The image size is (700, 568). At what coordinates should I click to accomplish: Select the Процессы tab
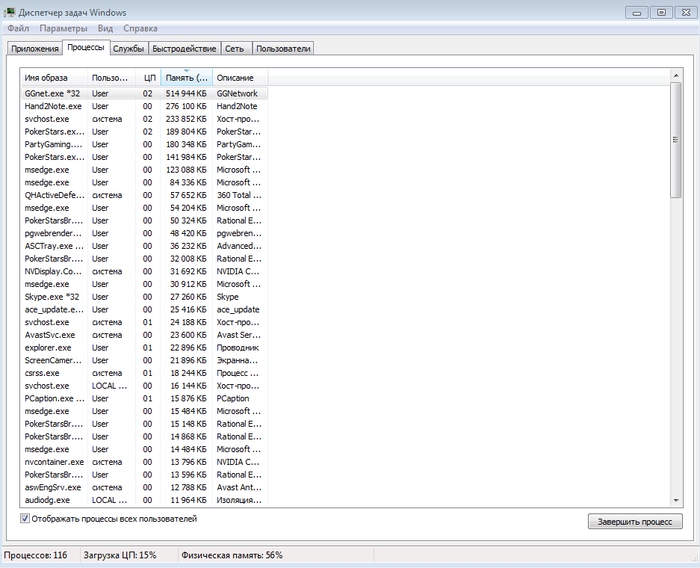[86, 47]
